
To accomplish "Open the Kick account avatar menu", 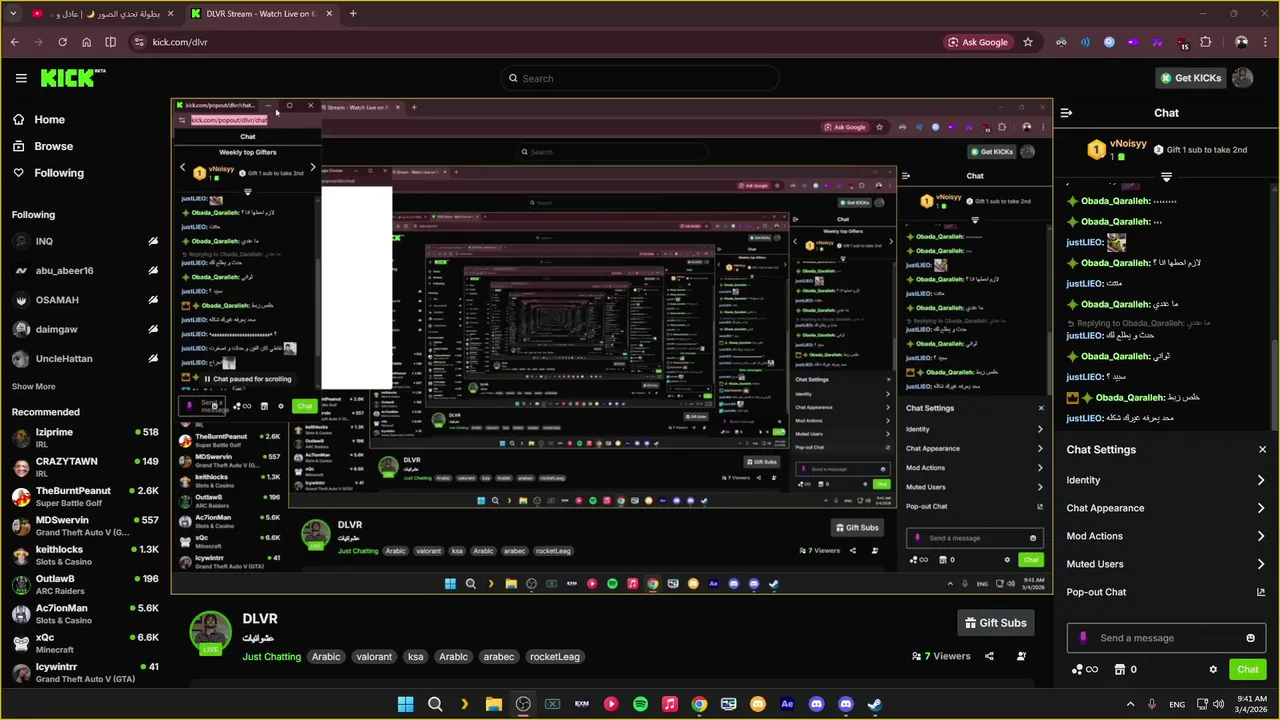I will point(1242,78).
